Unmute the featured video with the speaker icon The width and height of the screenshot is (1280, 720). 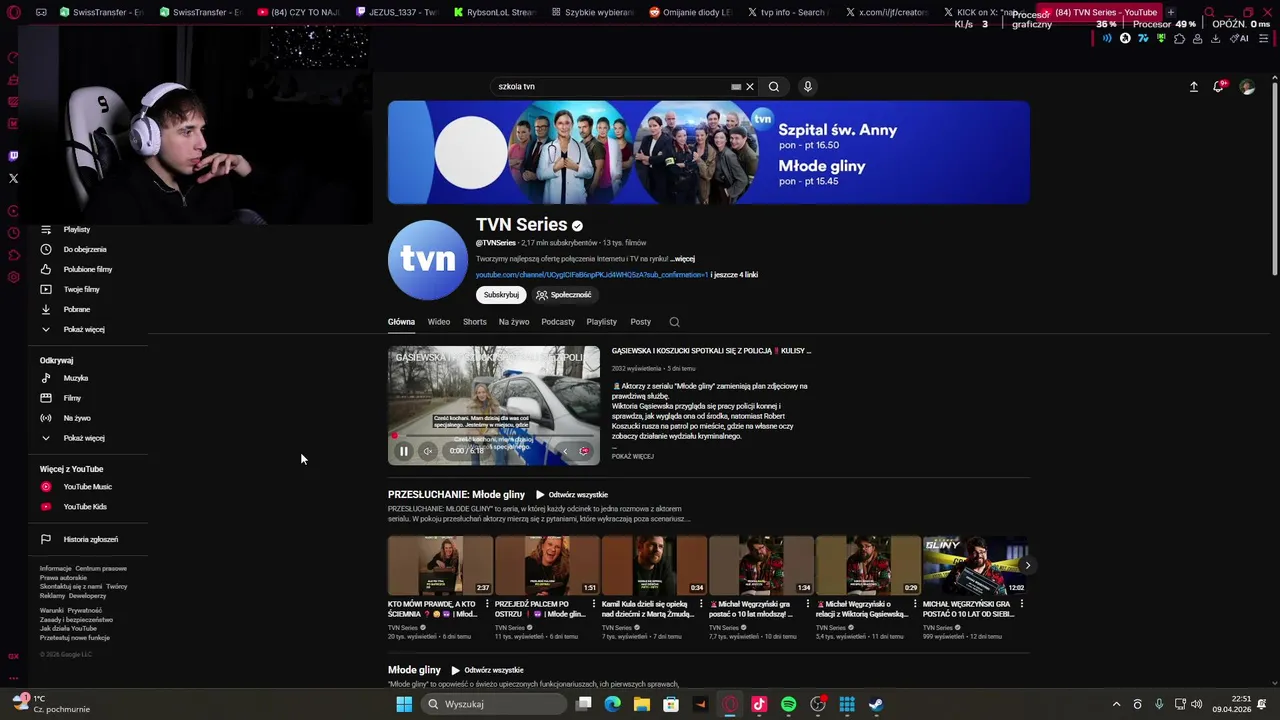point(428,451)
